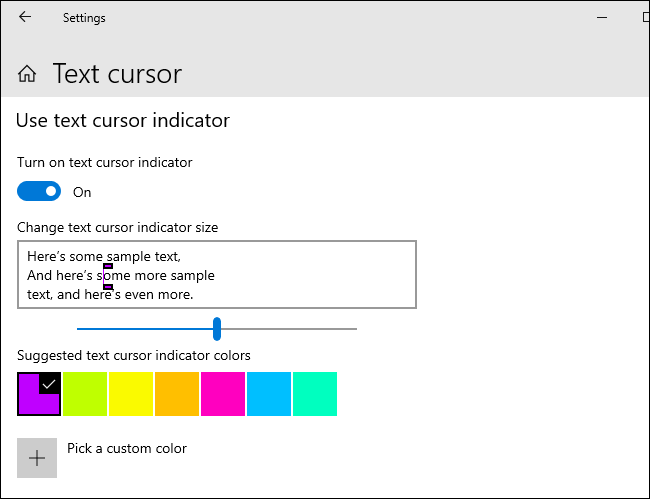Click the 'Text cursor' page heading
The height and width of the screenshot is (499, 650).
click(x=117, y=74)
